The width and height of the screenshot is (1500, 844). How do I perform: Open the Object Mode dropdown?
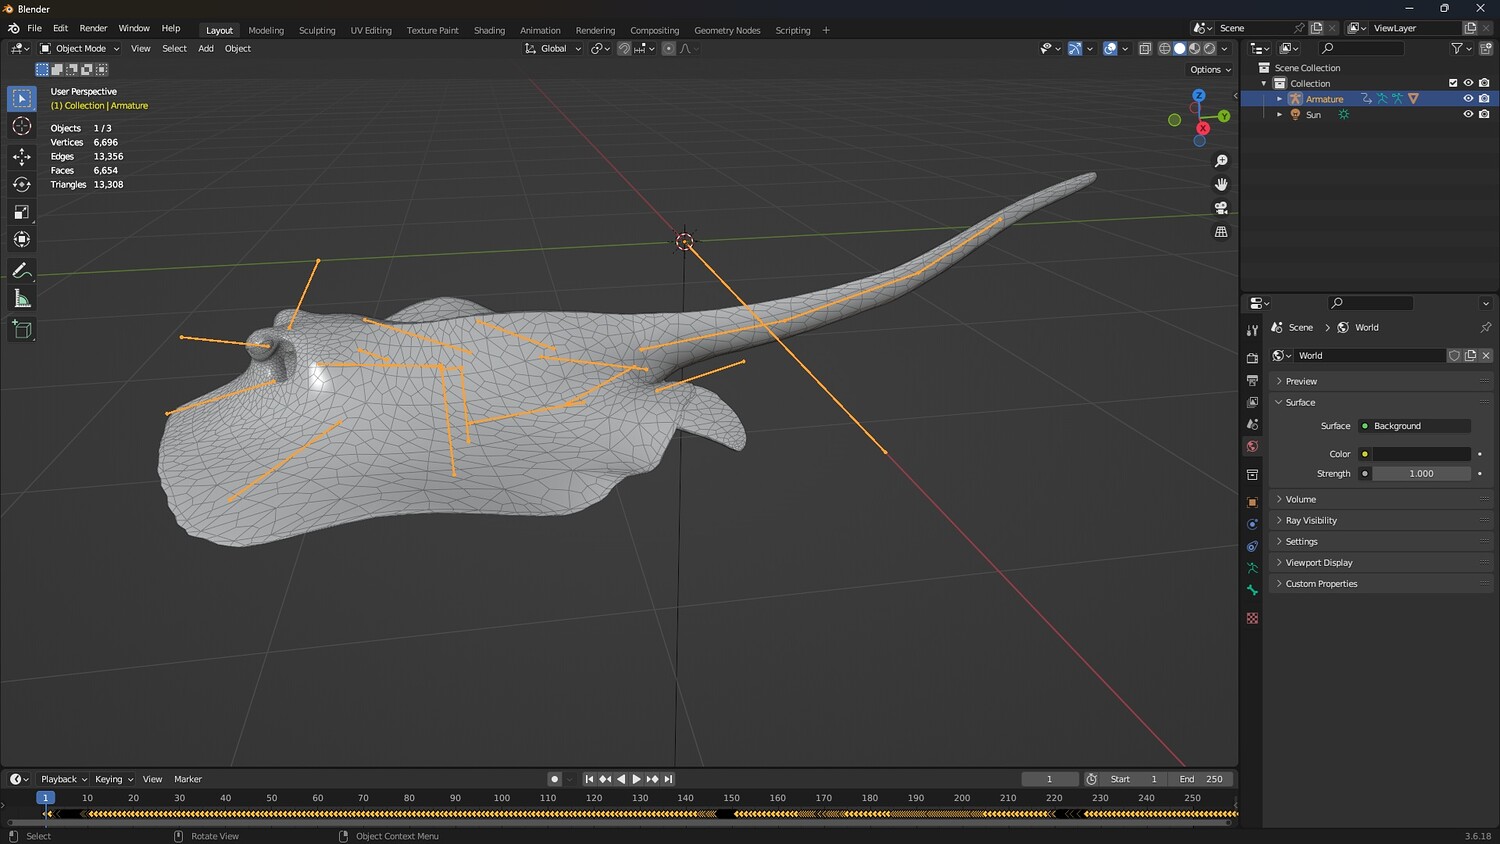(x=80, y=48)
